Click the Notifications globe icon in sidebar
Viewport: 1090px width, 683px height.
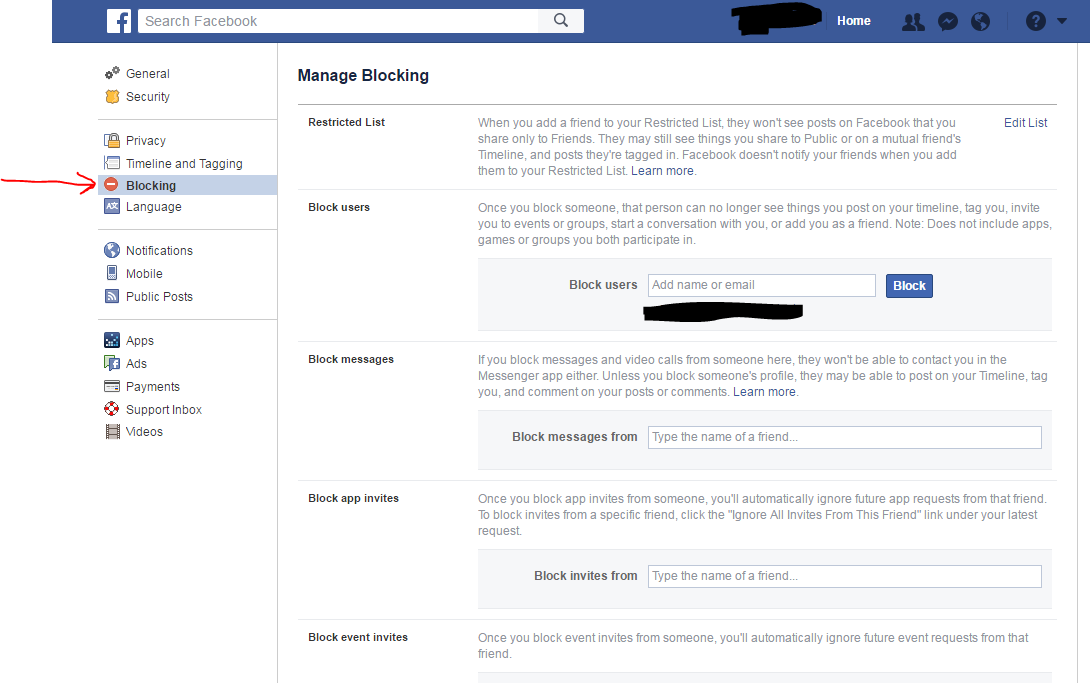[x=112, y=250]
